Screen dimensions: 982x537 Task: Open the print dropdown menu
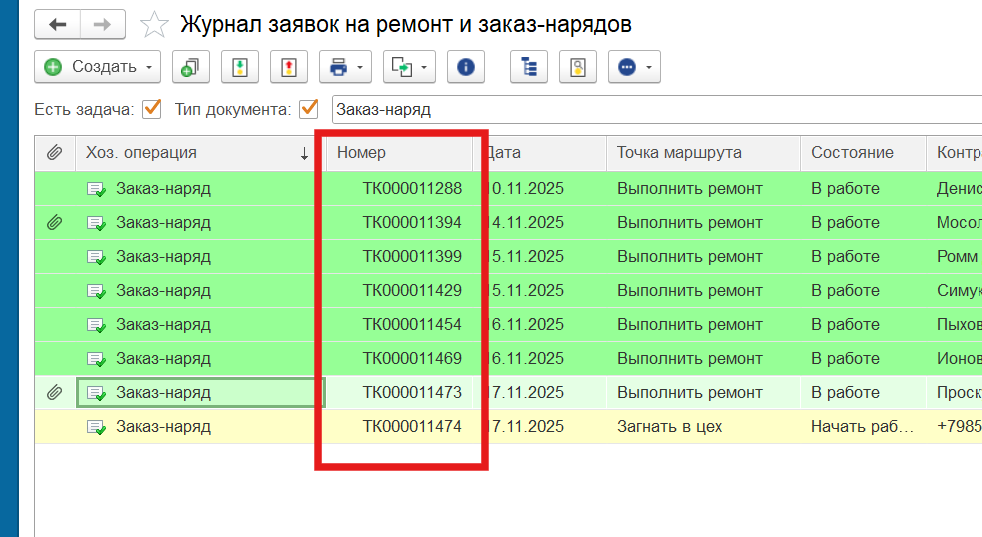tap(345, 67)
